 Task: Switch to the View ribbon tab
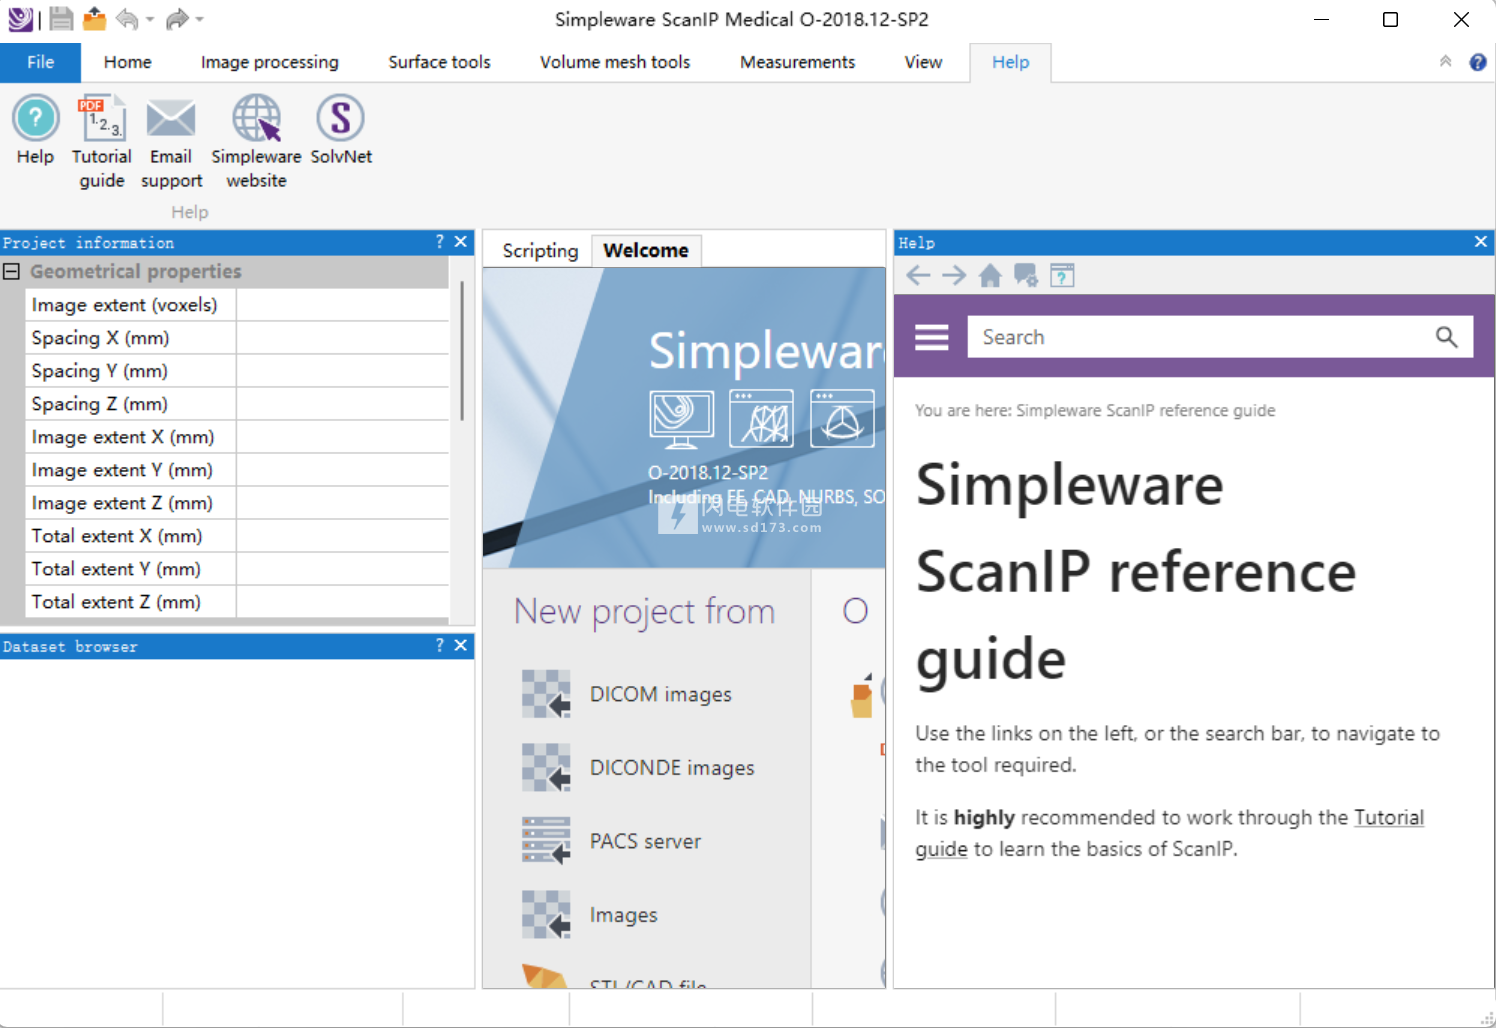click(x=923, y=62)
